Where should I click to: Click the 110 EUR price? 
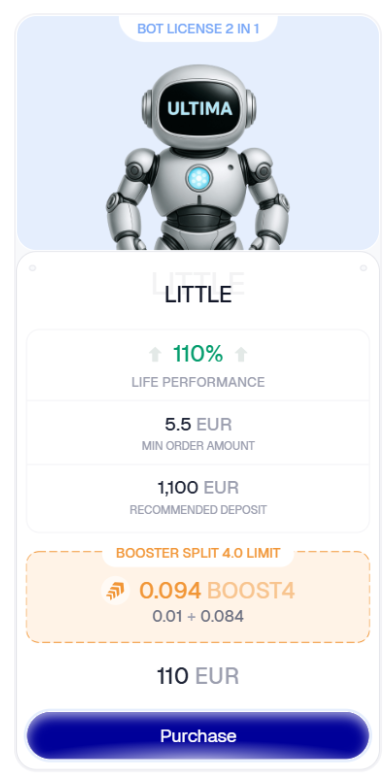click(198, 676)
